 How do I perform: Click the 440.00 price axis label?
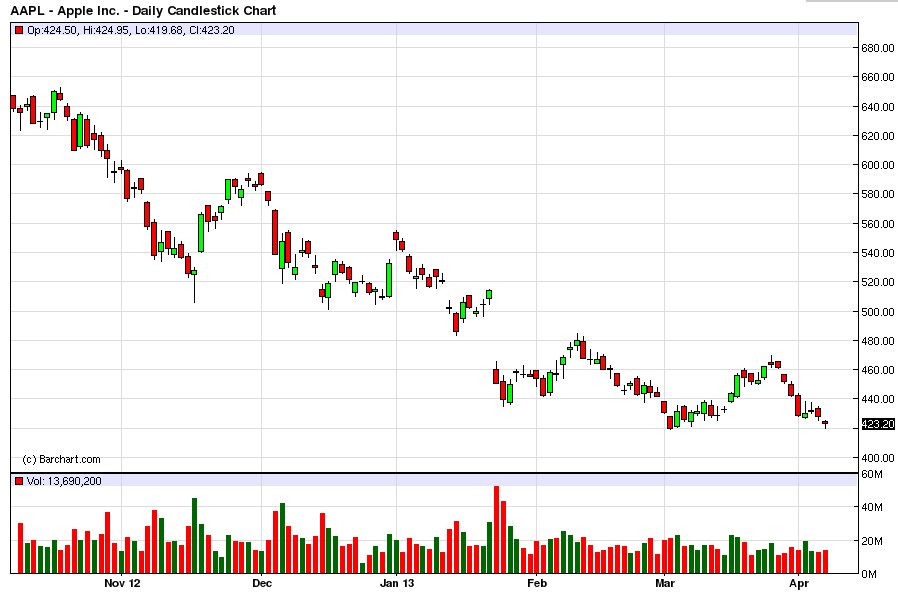pos(877,399)
